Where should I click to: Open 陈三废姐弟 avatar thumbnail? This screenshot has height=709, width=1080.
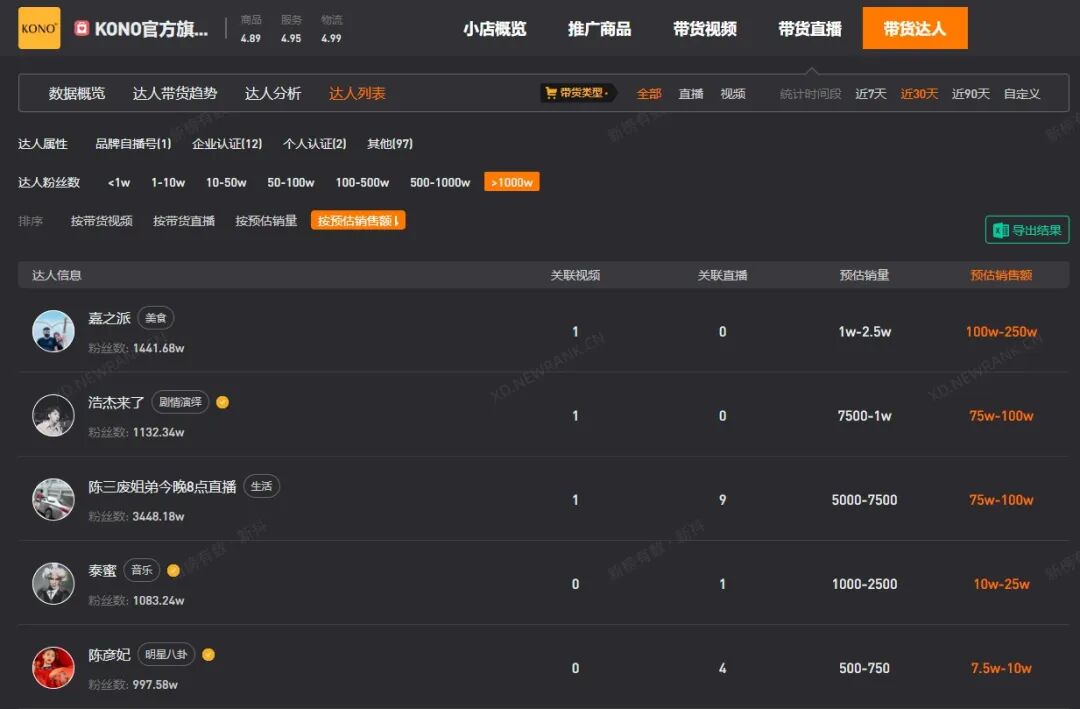pyautogui.click(x=53, y=500)
